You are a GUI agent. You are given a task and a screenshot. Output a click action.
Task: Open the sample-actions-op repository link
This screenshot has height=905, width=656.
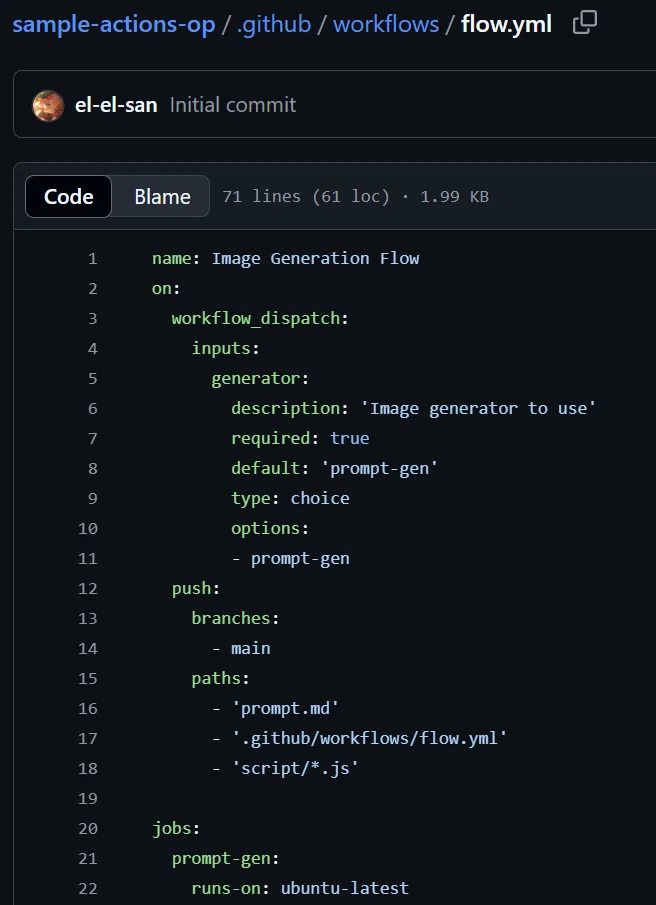[114, 24]
